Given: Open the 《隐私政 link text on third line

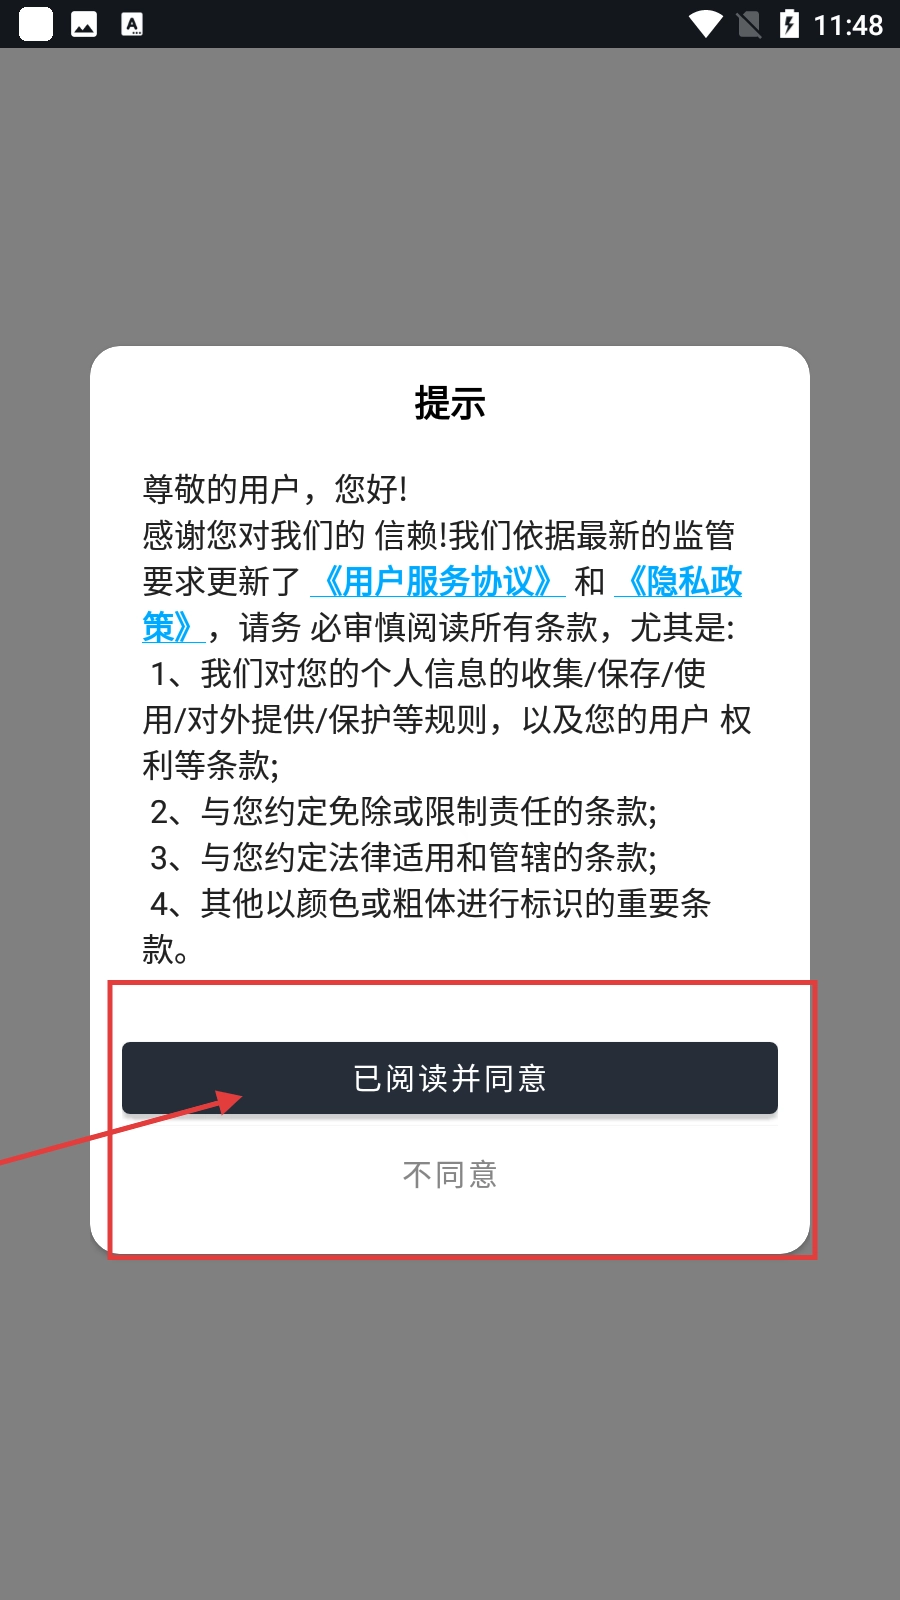Looking at the screenshot, I should point(678,581).
